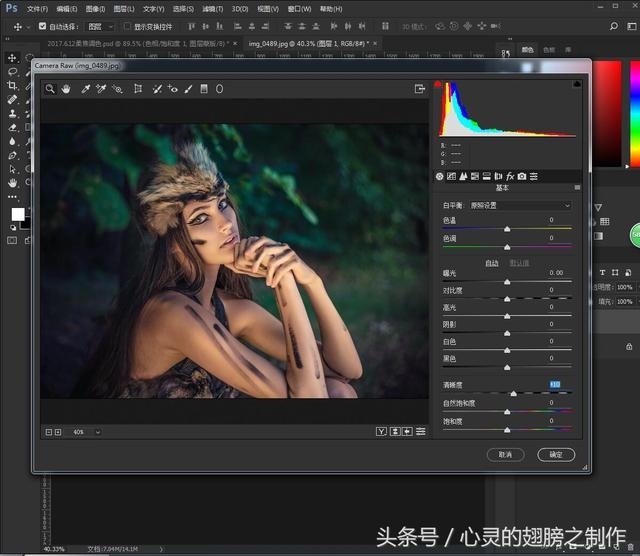
Task: Choose the Color Sampler tool
Action: (101, 89)
